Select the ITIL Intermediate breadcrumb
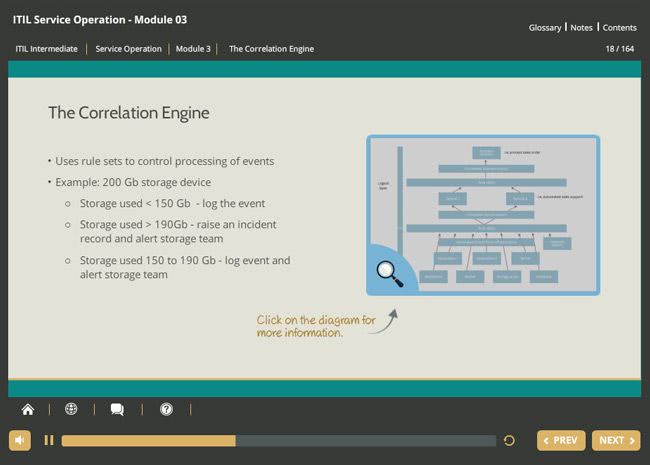This screenshot has height=465, width=650. click(46, 49)
